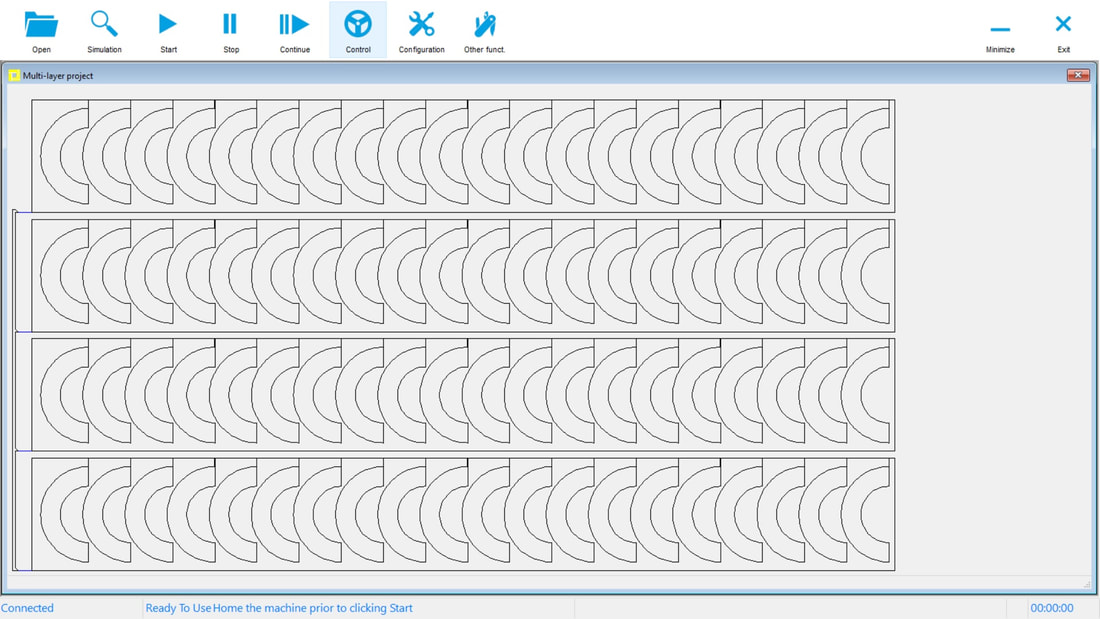Minimize the application using toolbar Minimize
Viewport: 1100px width, 619px height.
1000,32
